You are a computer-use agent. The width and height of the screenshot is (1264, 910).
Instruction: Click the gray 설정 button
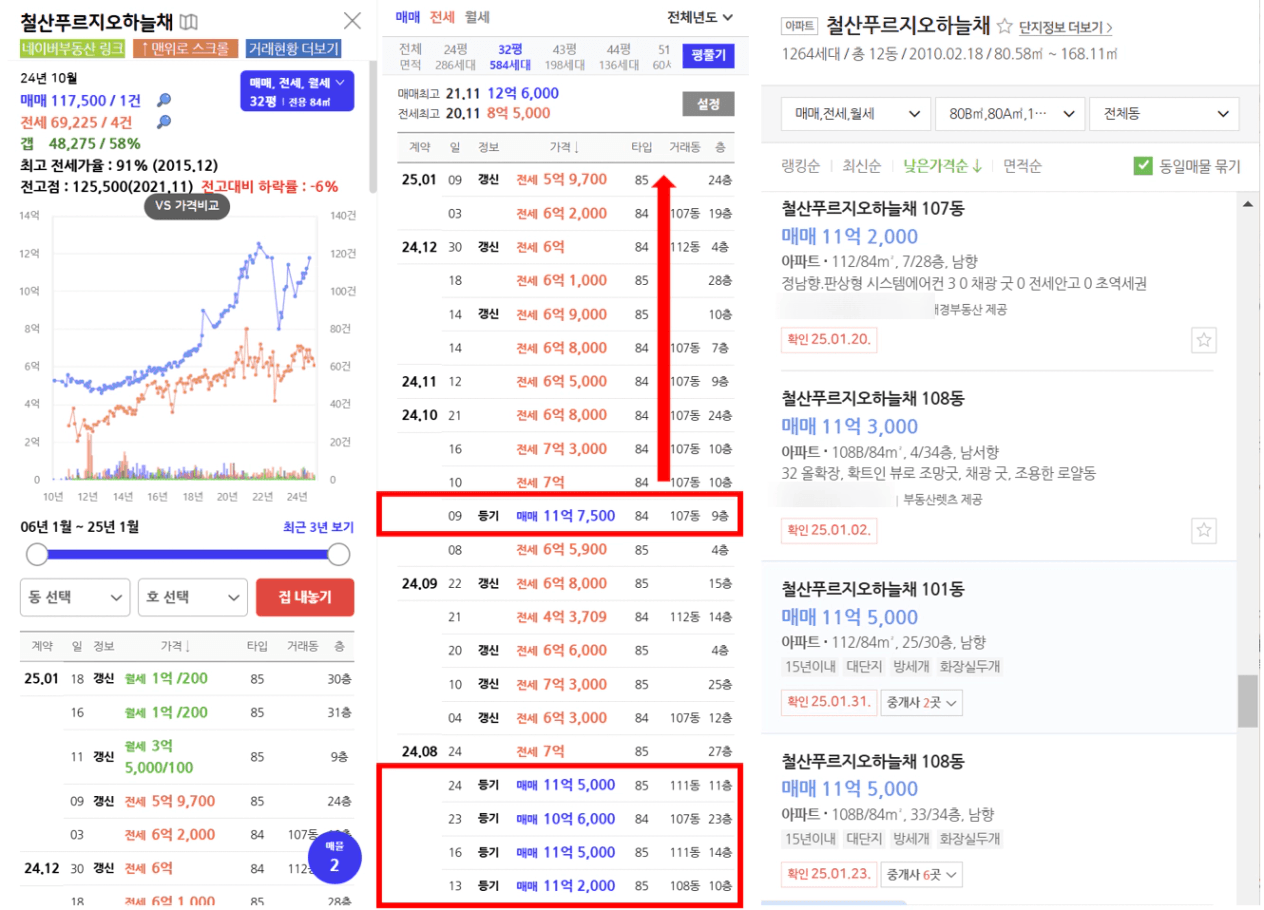click(x=708, y=103)
